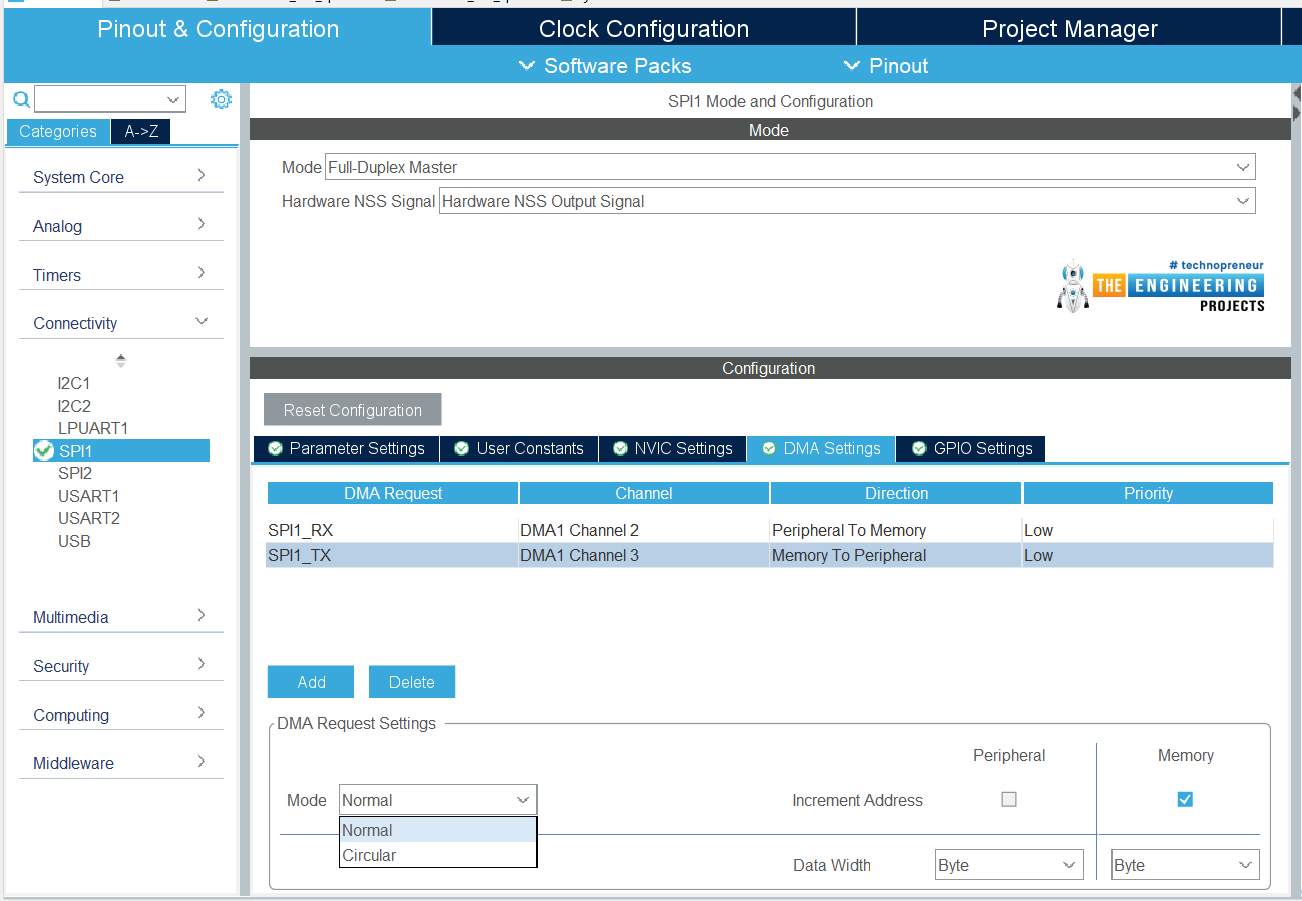Expand the Middleware category
The height and width of the screenshot is (901, 1302).
[121, 763]
